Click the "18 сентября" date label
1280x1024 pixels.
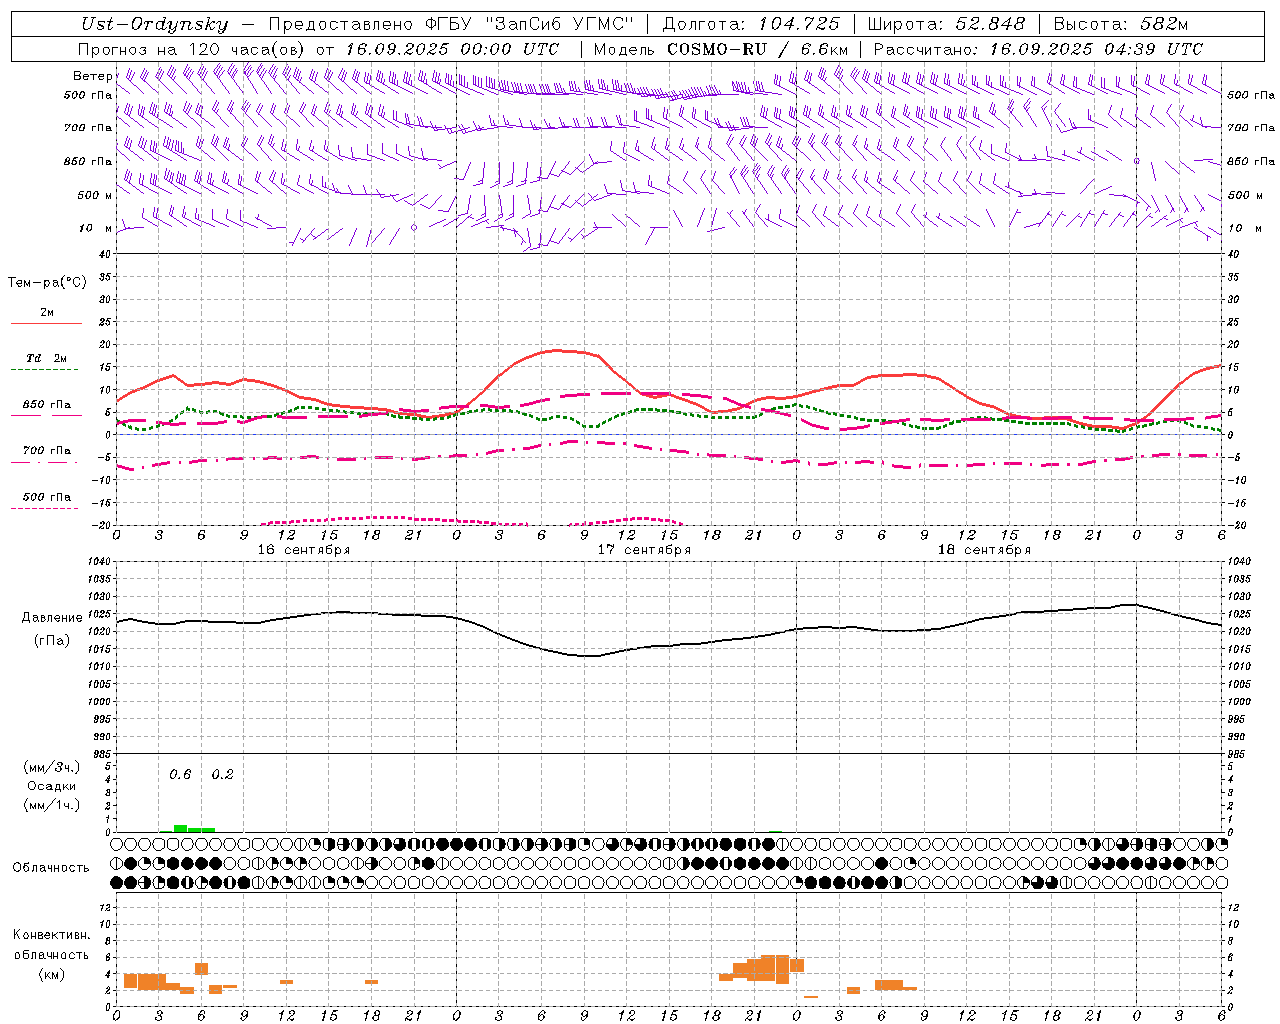(984, 550)
